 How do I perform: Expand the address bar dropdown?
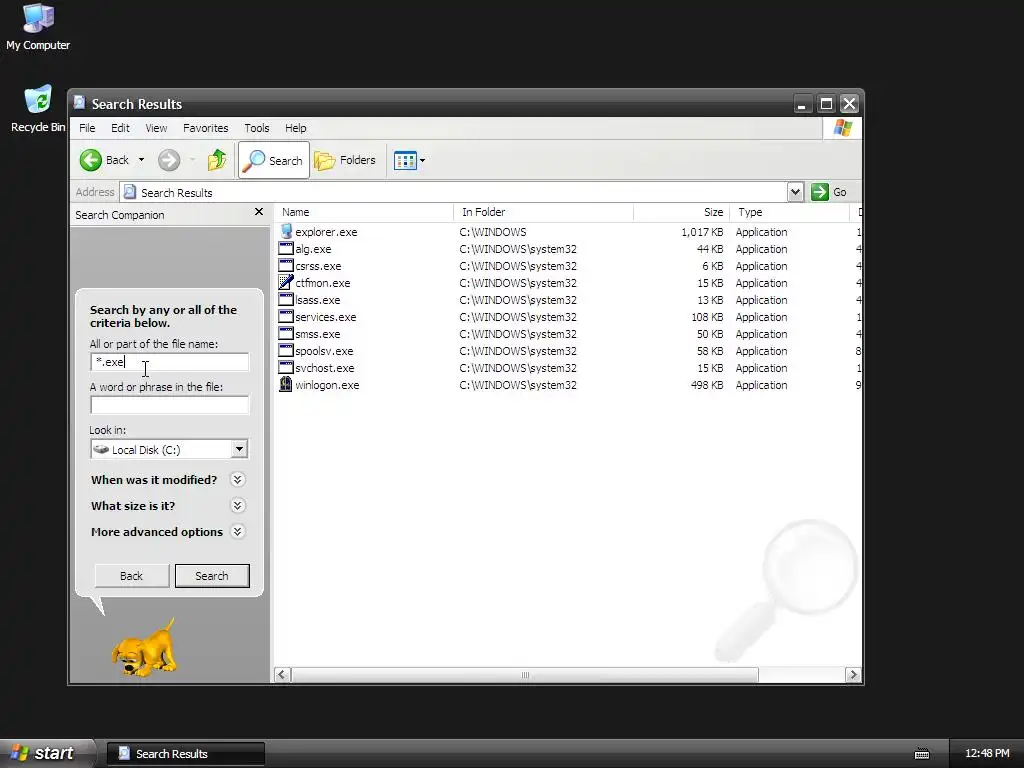(x=795, y=192)
